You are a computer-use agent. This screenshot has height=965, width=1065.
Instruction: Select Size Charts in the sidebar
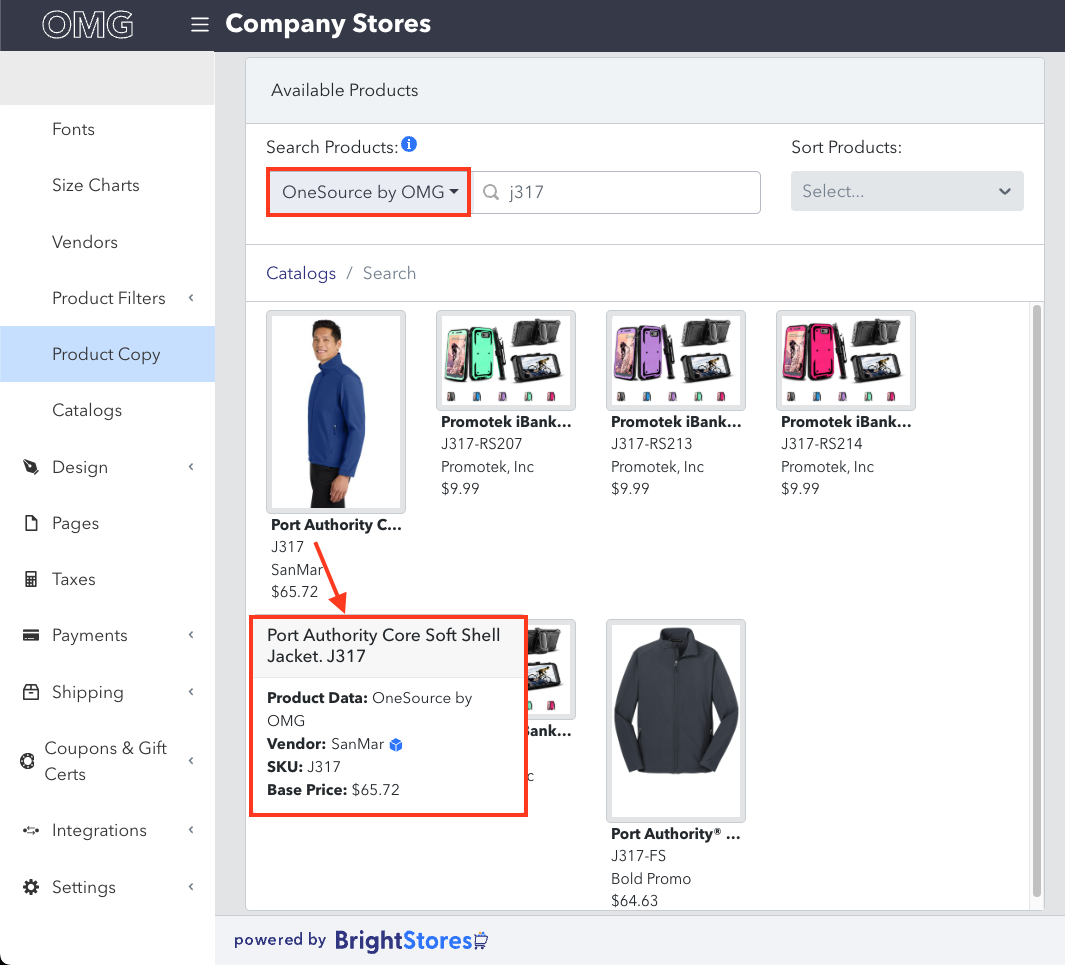pyautogui.click(x=96, y=185)
